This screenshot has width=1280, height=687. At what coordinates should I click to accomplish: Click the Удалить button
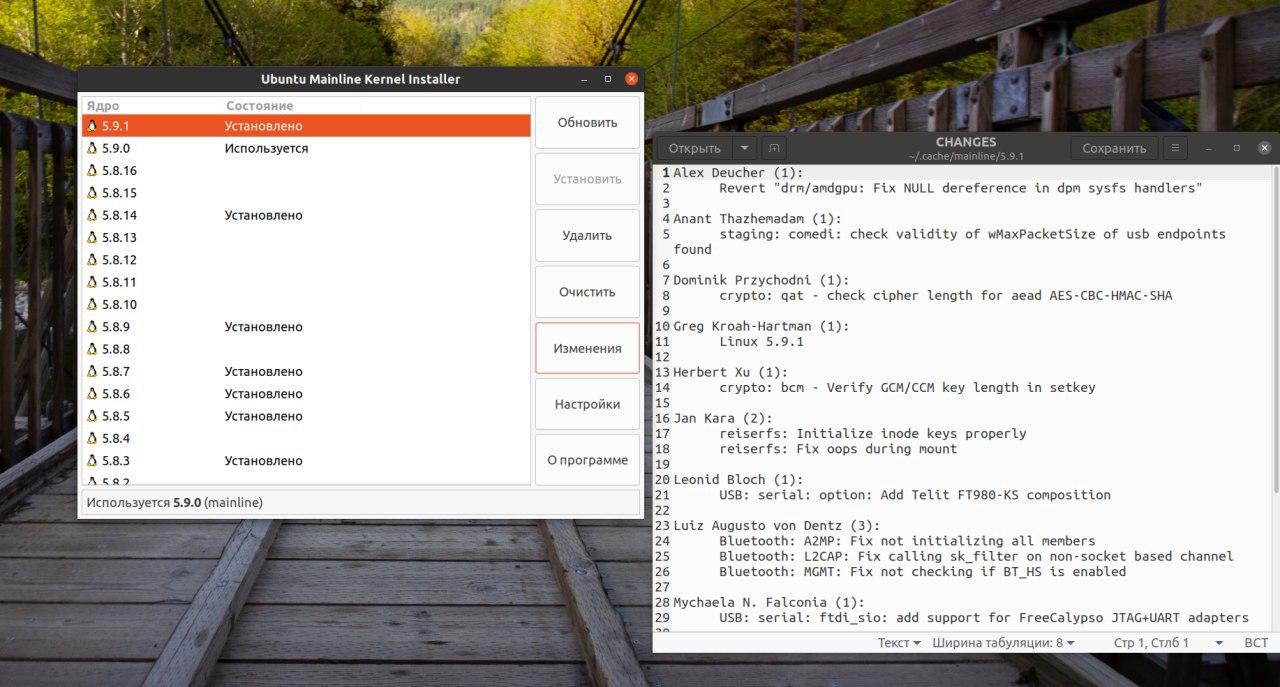[587, 236]
